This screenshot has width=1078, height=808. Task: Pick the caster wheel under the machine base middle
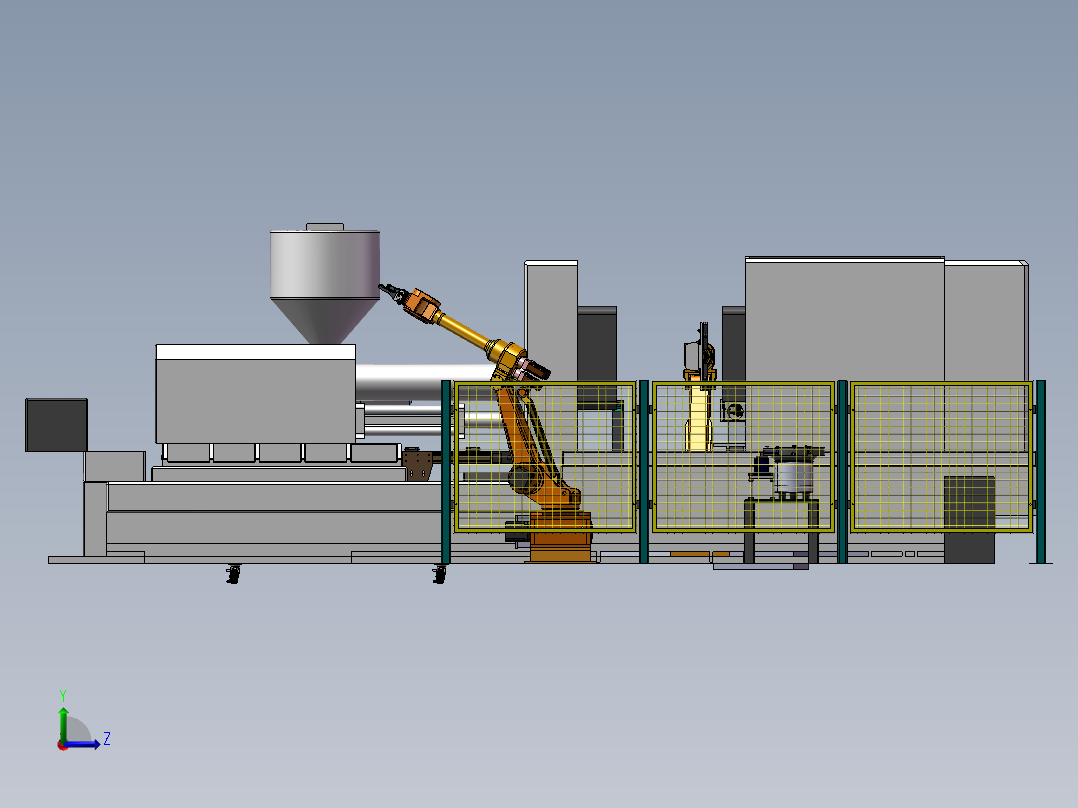[234, 574]
